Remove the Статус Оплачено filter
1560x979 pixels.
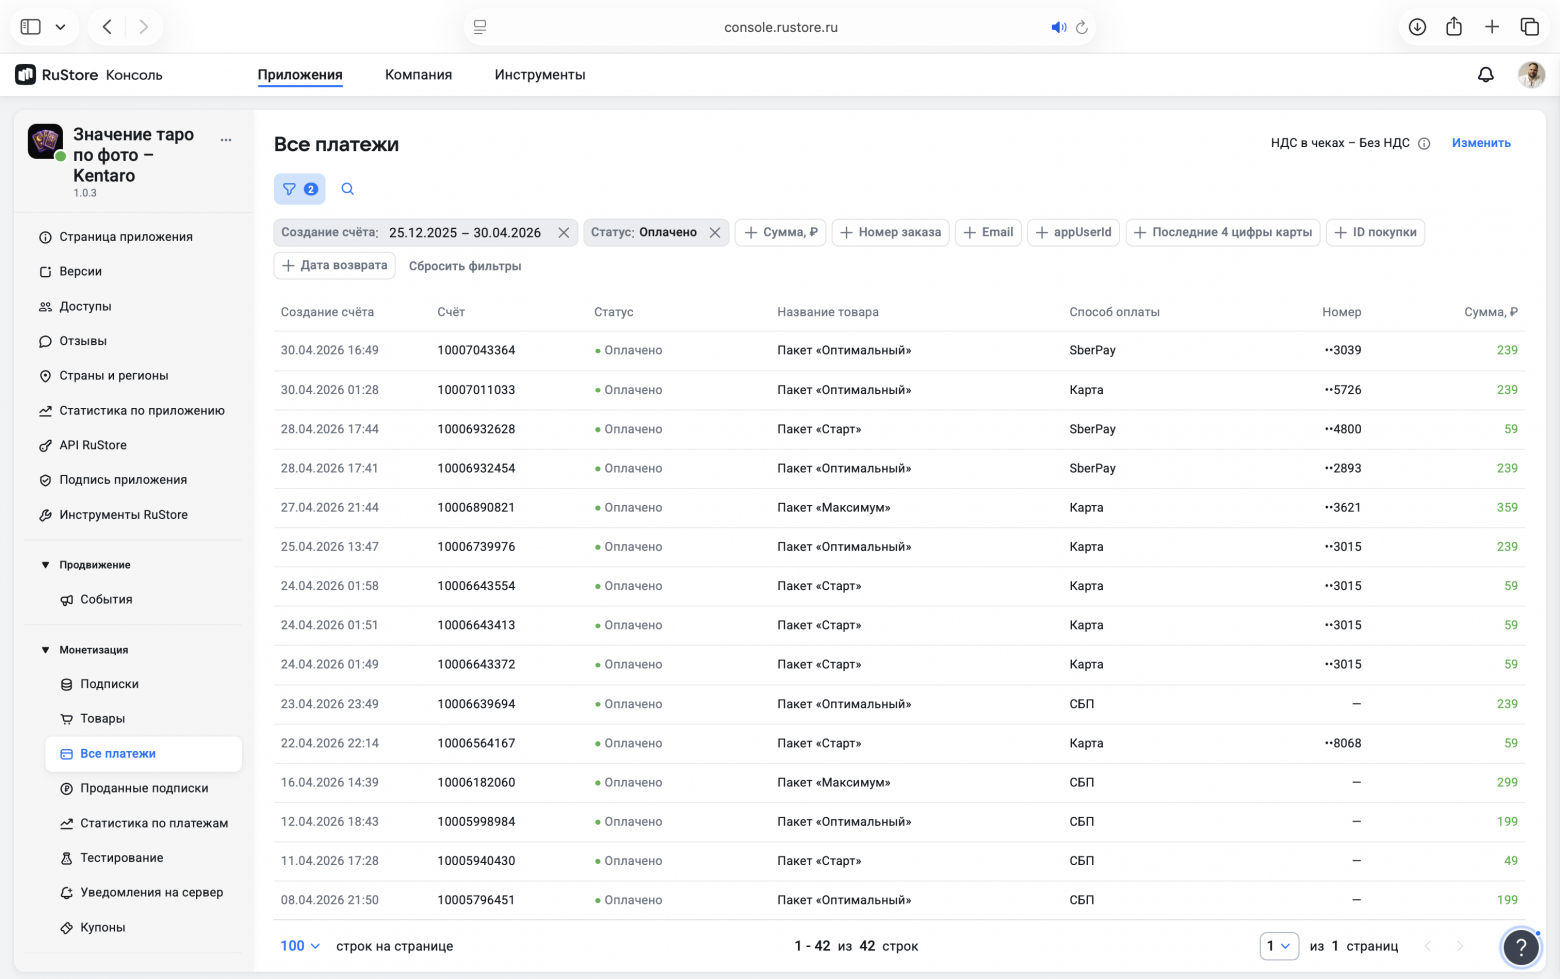(x=715, y=233)
